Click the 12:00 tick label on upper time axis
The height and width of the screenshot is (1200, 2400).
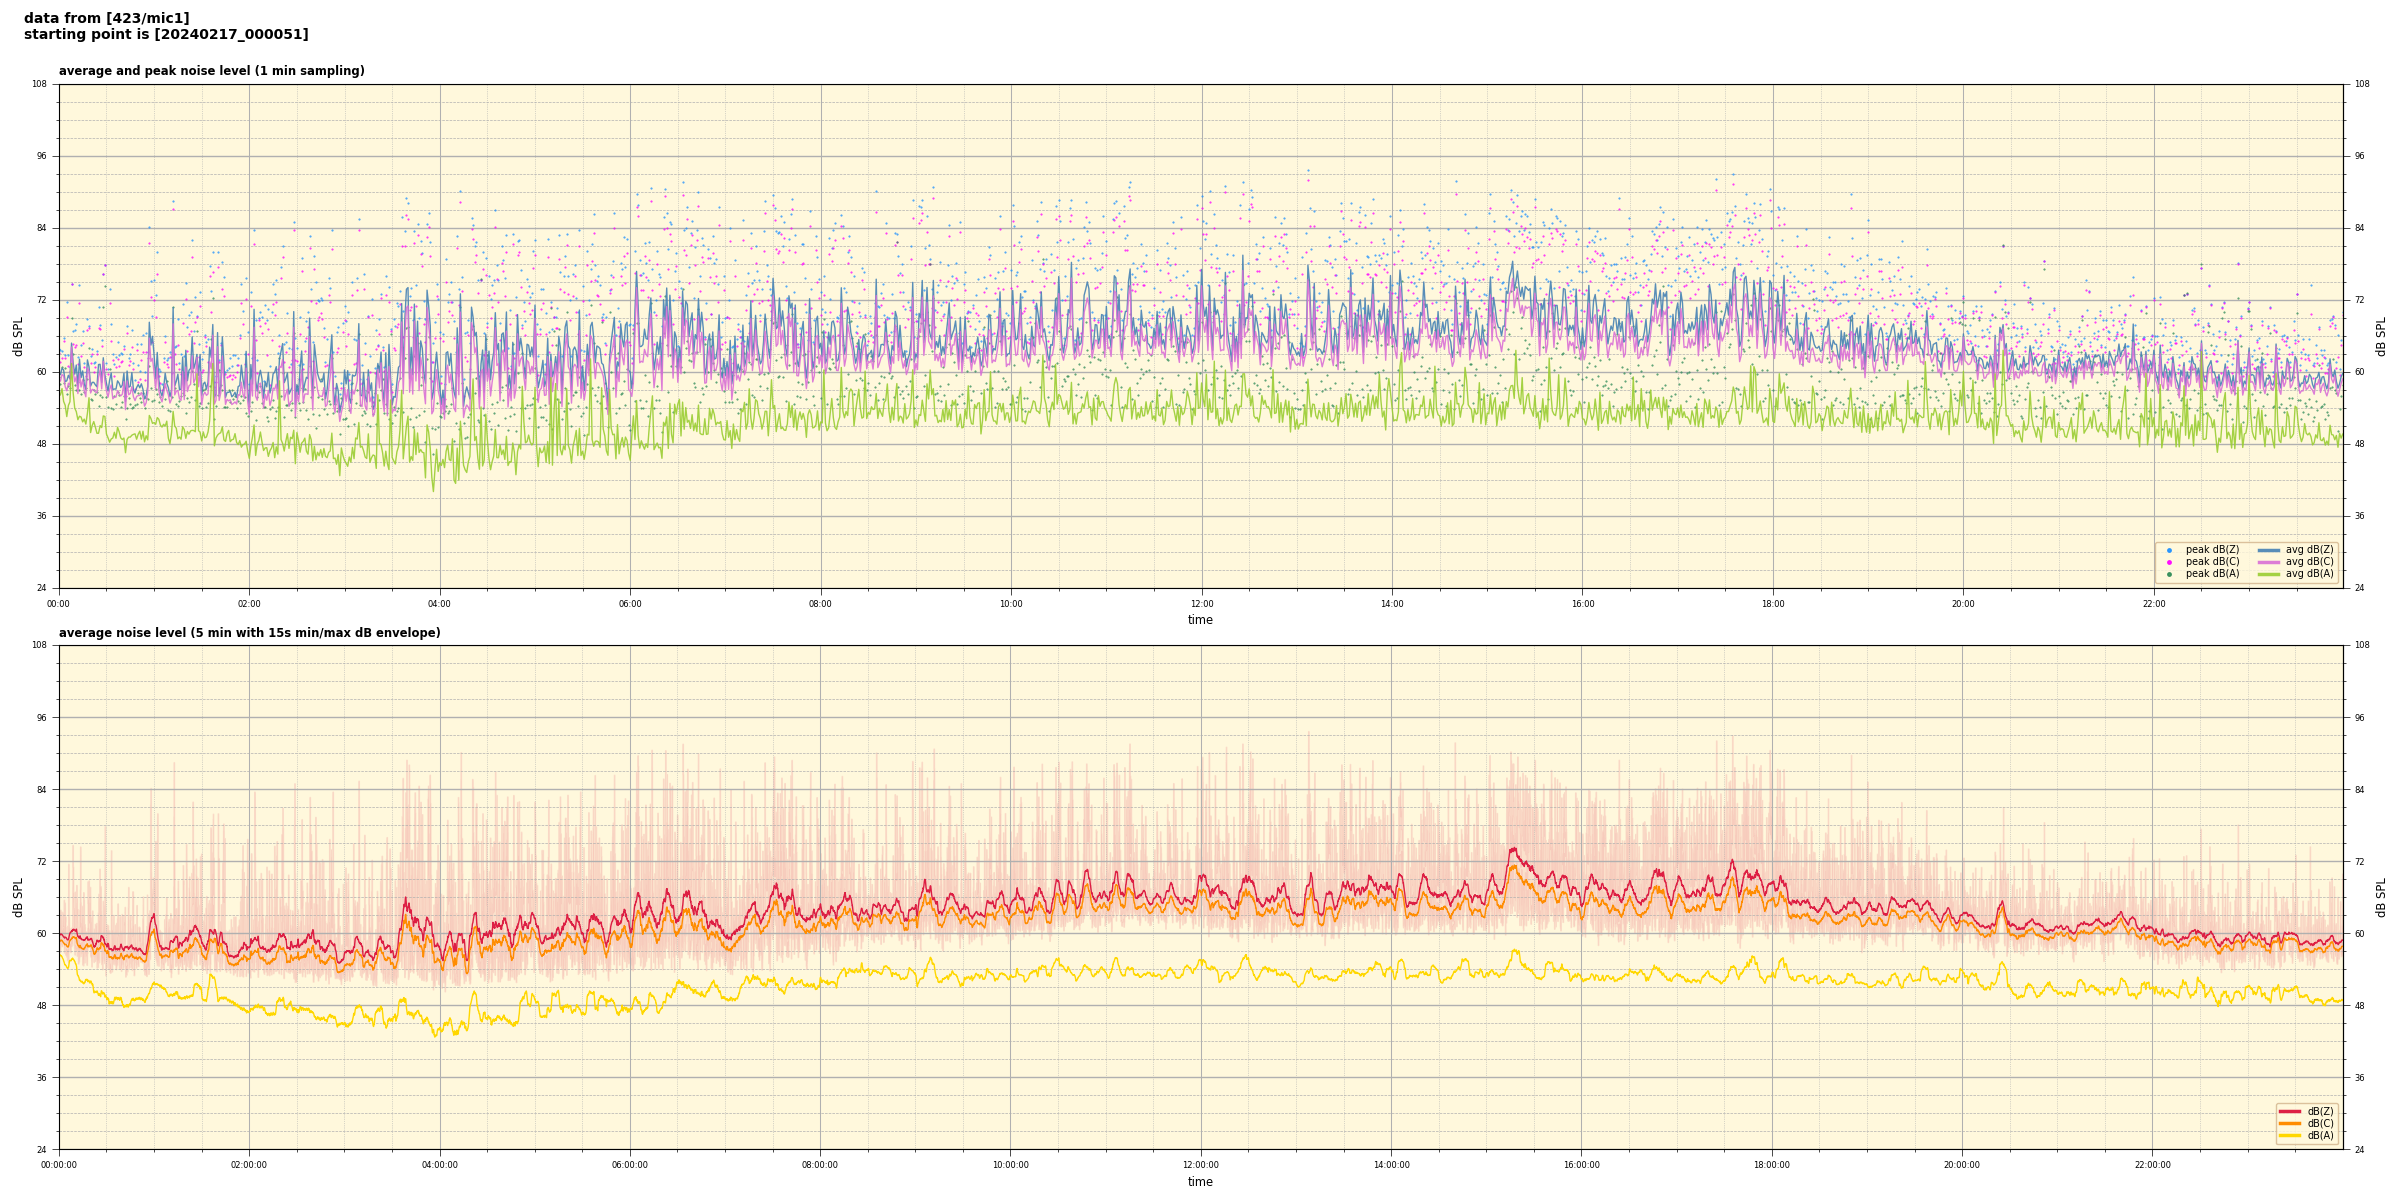(1201, 604)
